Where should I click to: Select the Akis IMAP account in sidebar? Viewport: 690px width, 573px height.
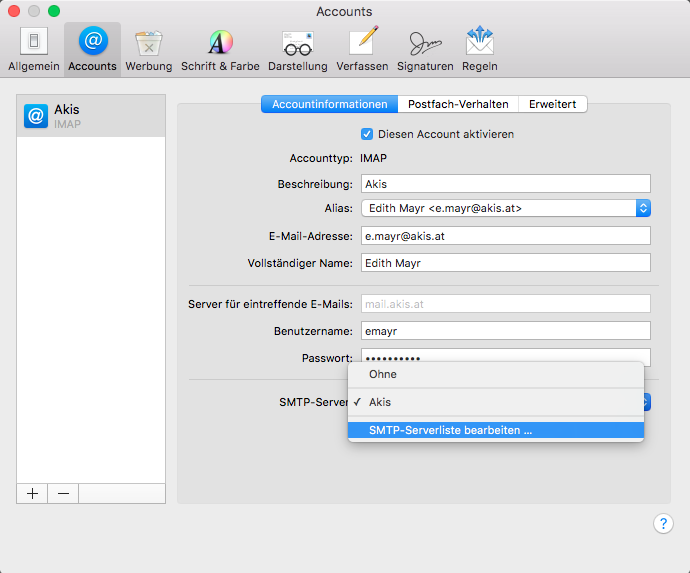(x=91, y=116)
